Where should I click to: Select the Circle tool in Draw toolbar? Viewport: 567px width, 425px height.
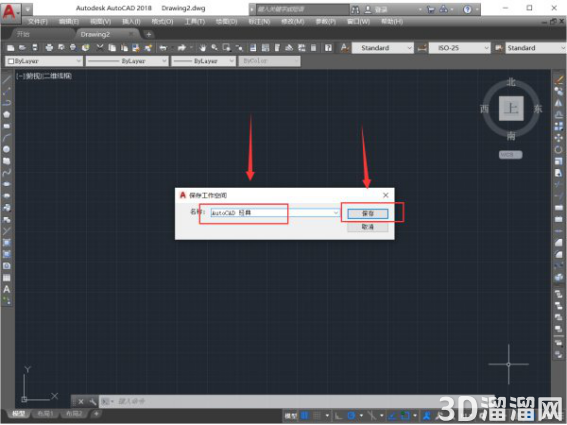[x=7, y=149]
